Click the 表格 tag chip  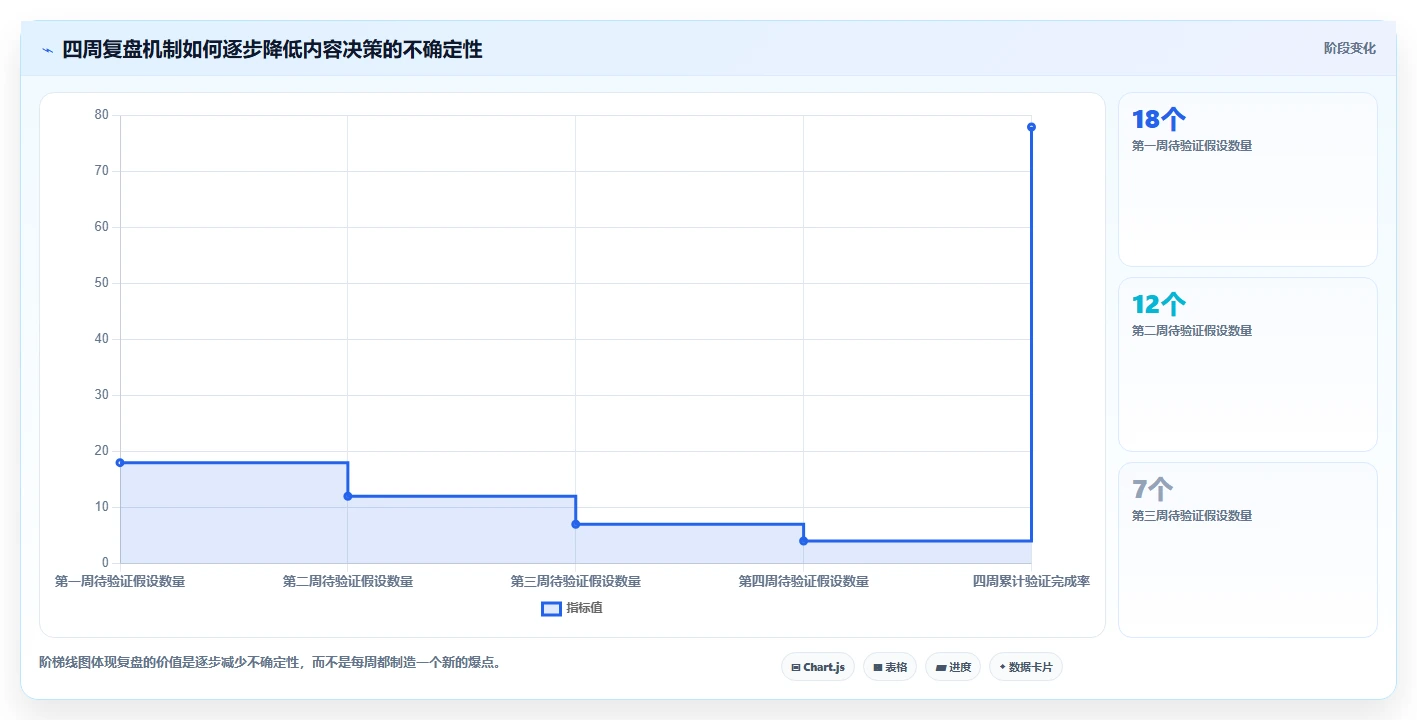(890, 667)
